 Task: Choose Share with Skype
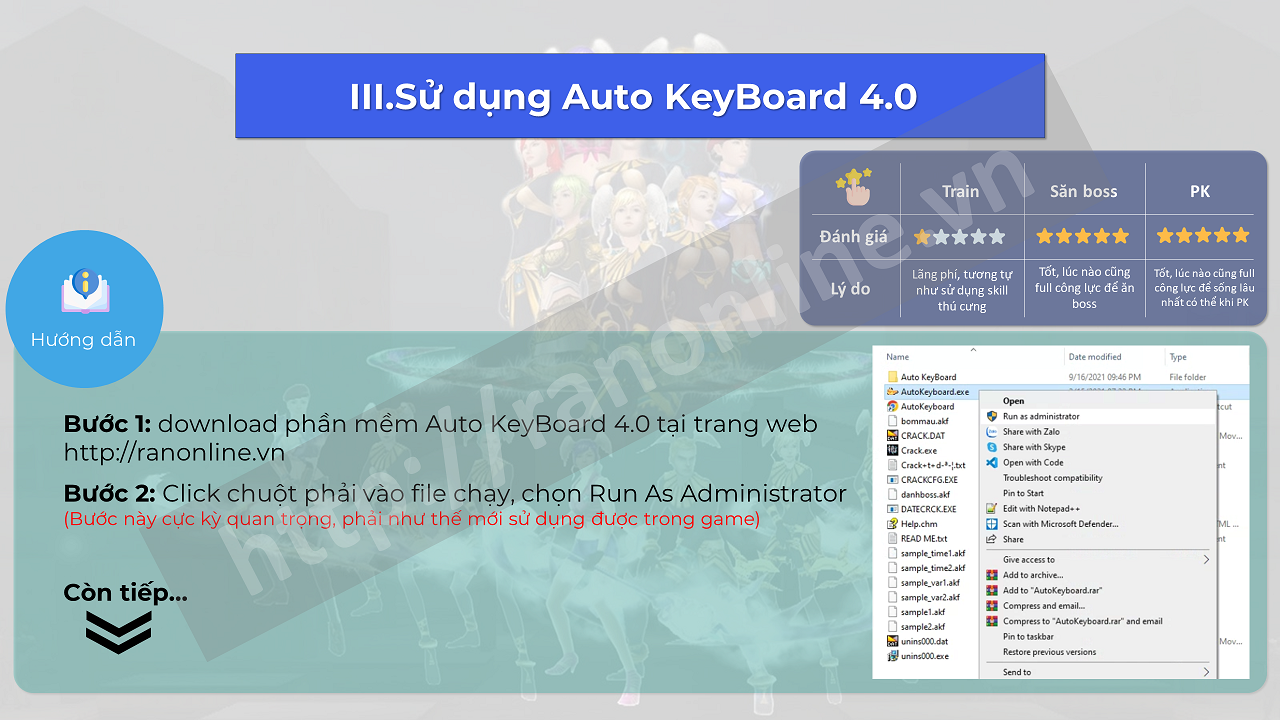[1034, 447]
